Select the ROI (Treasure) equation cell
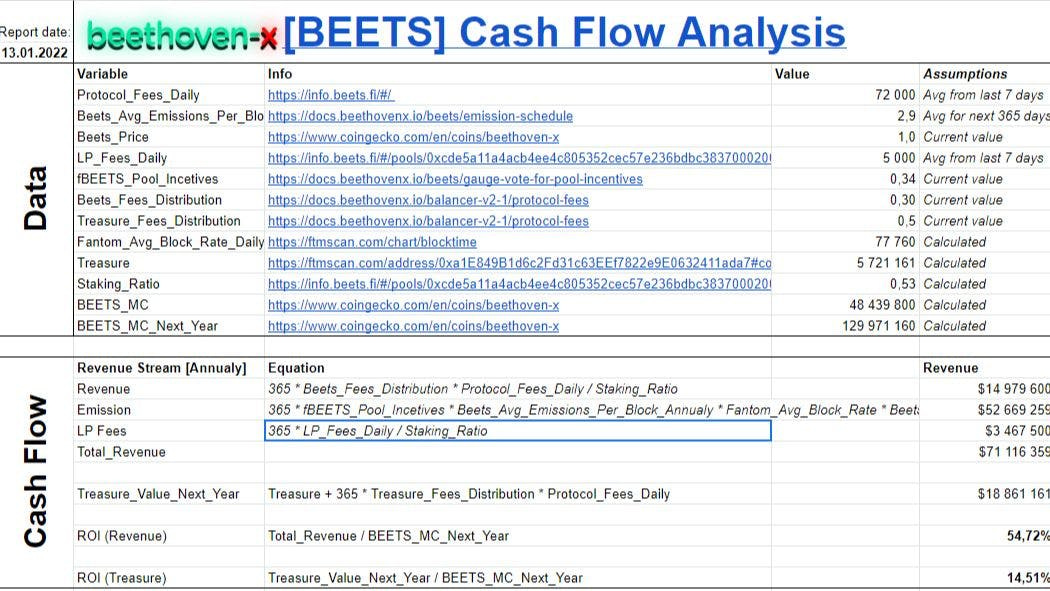 (x=518, y=578)
